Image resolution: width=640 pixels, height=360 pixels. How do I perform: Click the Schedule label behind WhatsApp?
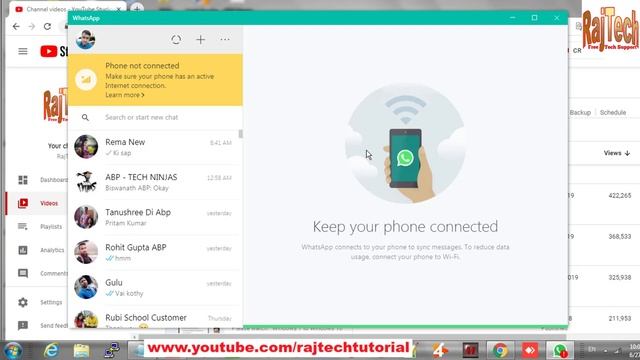[x=613, y=112]
